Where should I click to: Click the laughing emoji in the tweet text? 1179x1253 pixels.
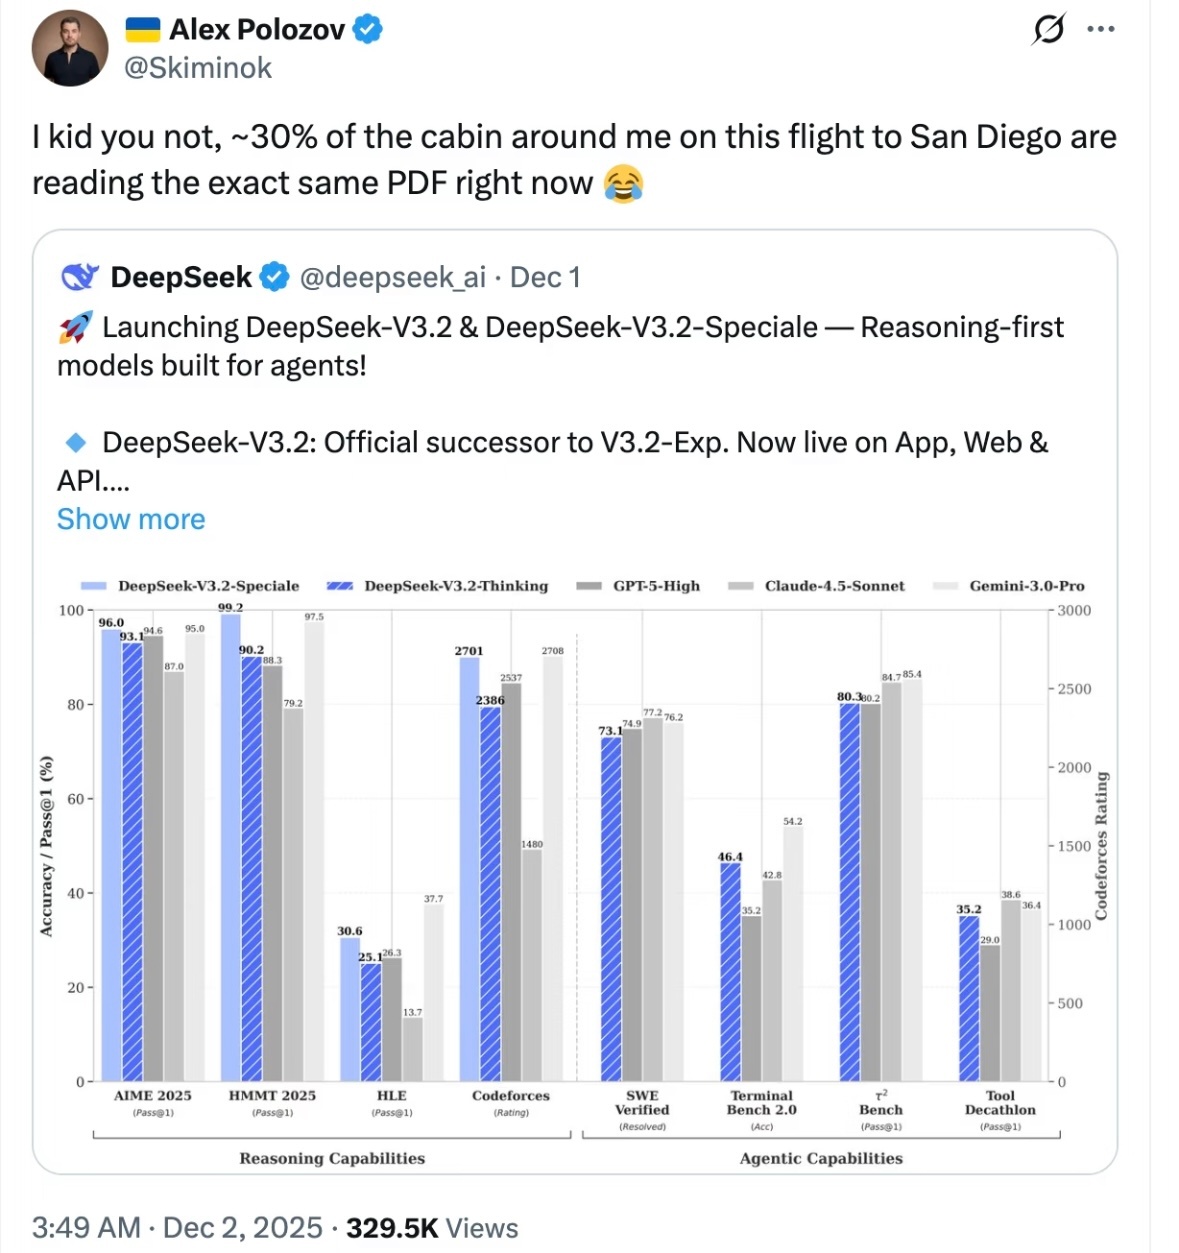pyautogui.click(x=623, y=183)
